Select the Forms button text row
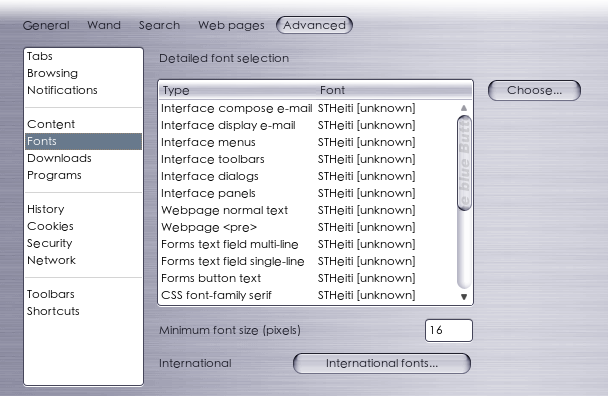Viewport: 608px width, 396px height. pos(308,278)
